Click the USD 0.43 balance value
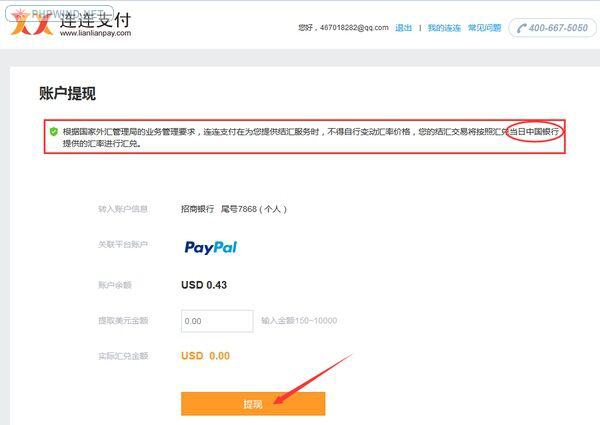The image size is (600, 425). [204, 285]
